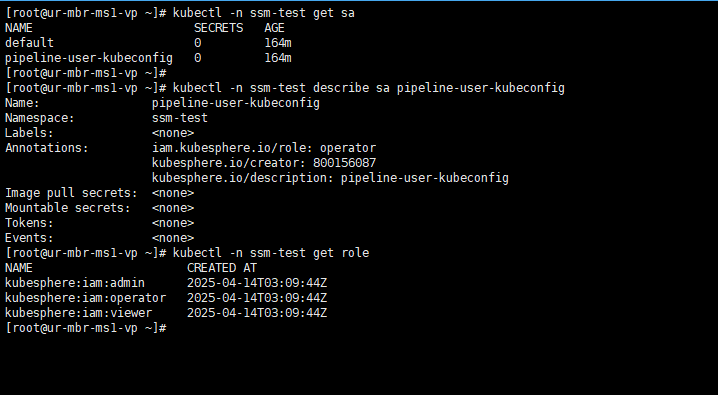Click the Labels <none> value
The image size is (718, 395).
tap(173, 133)
